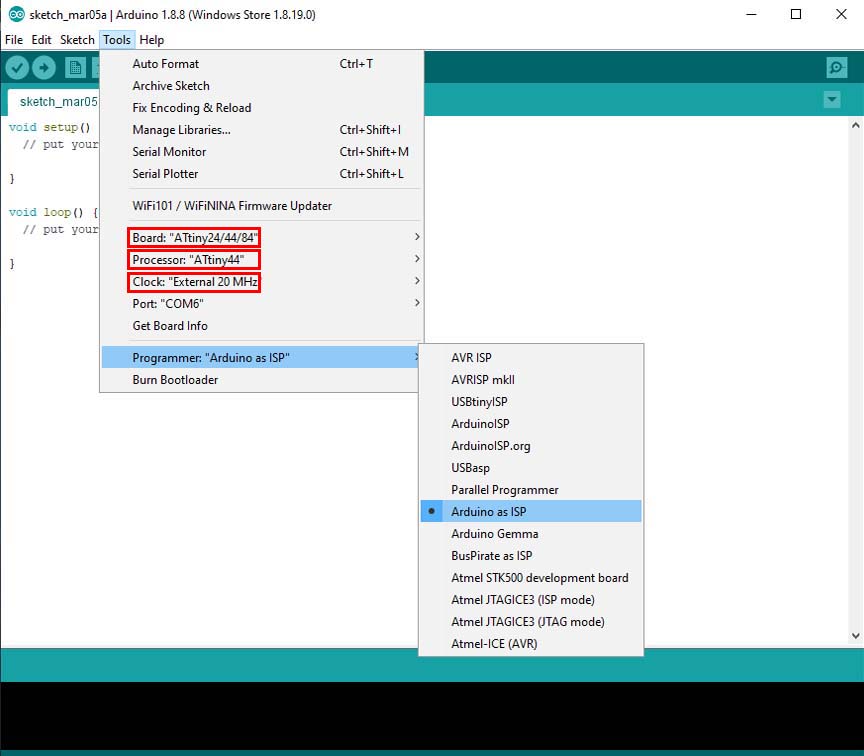This screenshot has height=756, width=864.
Task: Select ArduinoISP.org programmer
Action: pos(531,446)
